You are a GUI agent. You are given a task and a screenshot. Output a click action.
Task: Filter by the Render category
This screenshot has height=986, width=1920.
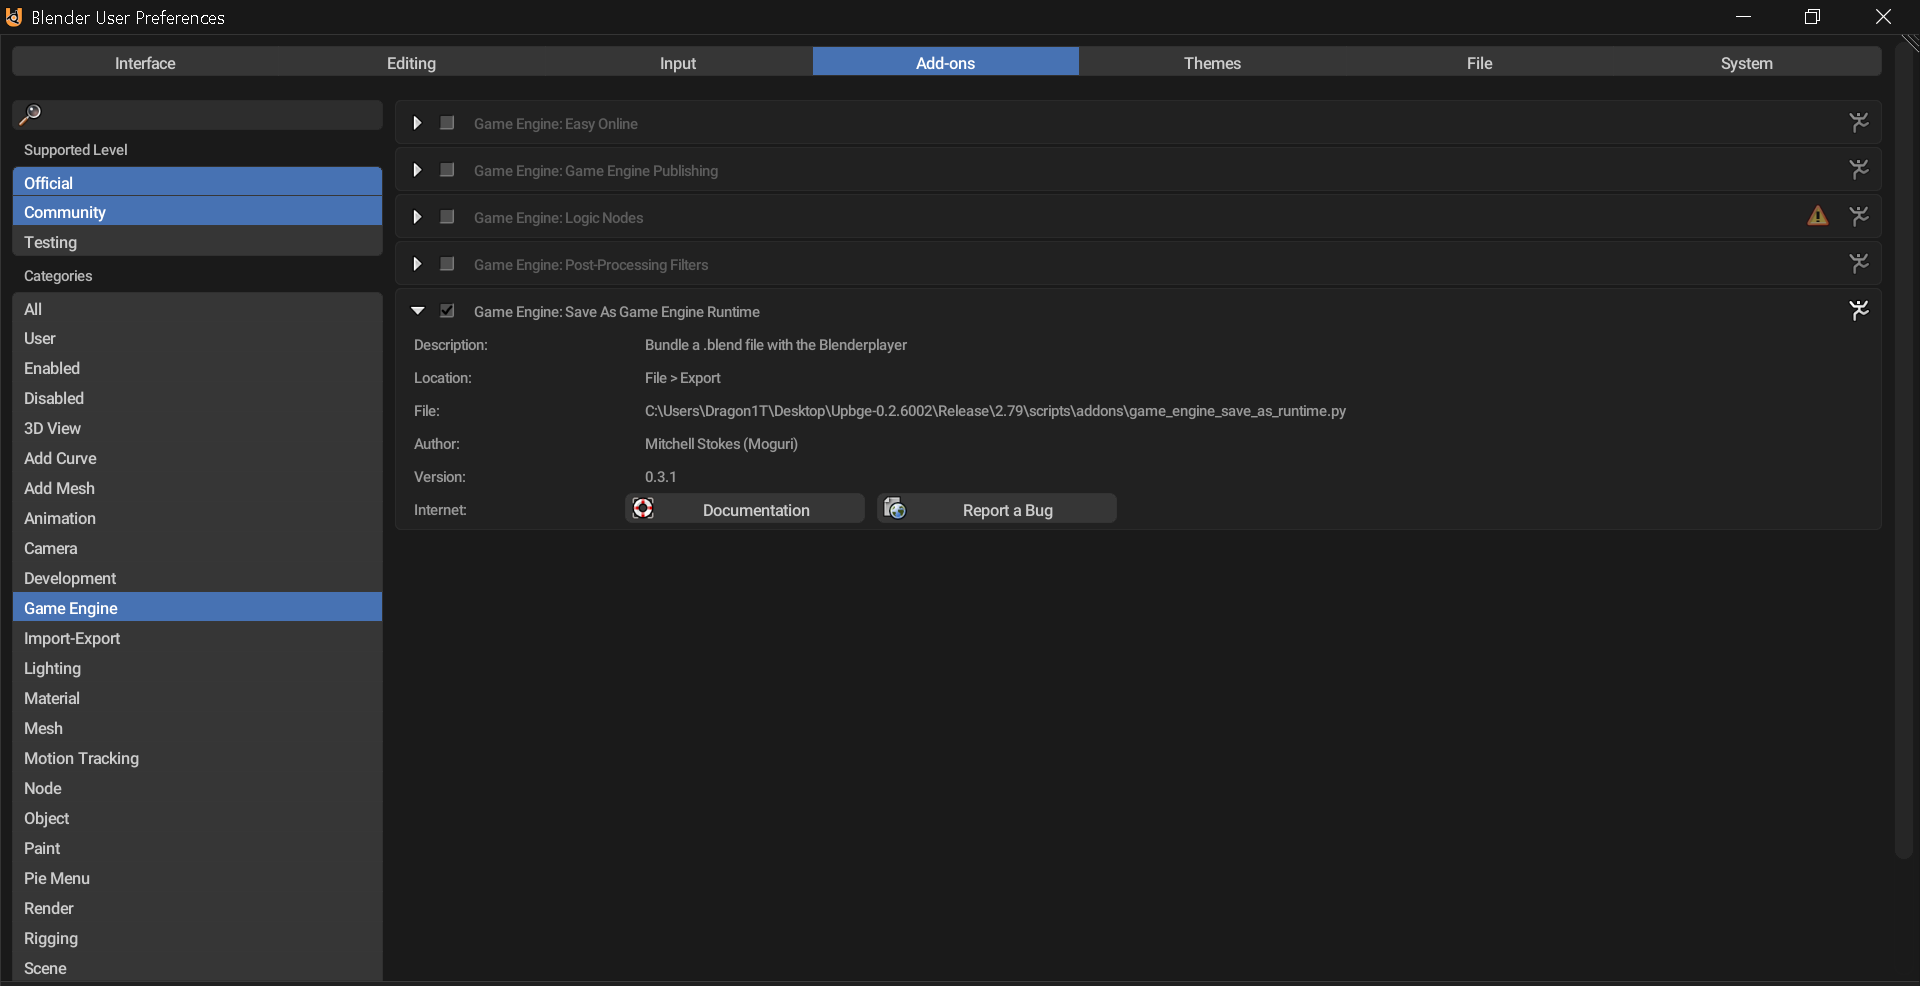(x=197, y=908)
